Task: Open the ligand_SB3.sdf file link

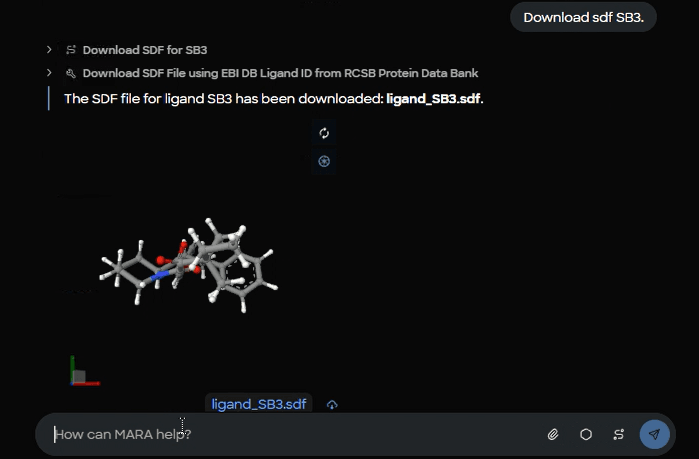Action: point(259,404)
